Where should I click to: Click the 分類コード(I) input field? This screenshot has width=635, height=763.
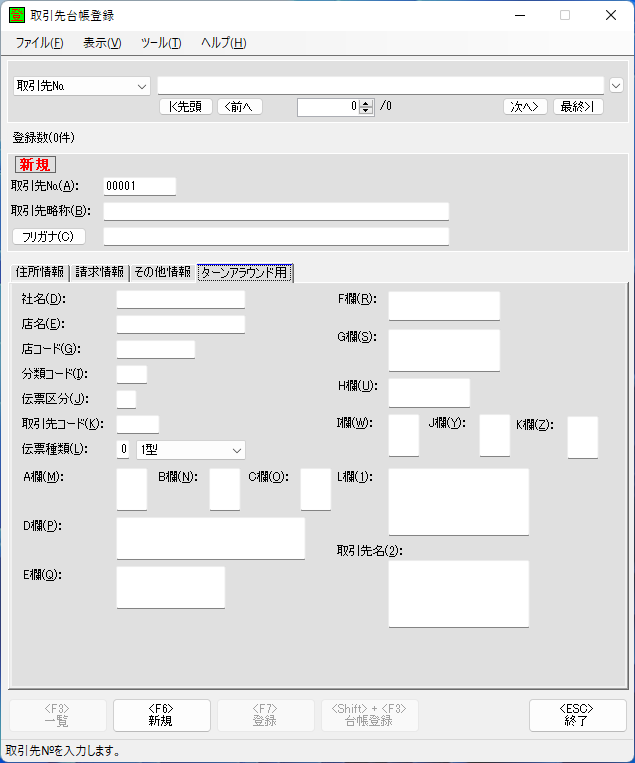coord(132,374)
